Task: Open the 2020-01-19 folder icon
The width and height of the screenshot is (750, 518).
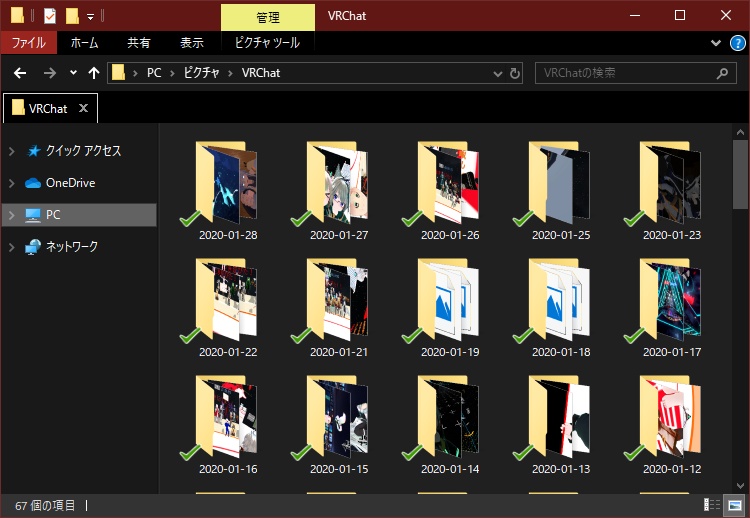Action: [x=448, y=300]
